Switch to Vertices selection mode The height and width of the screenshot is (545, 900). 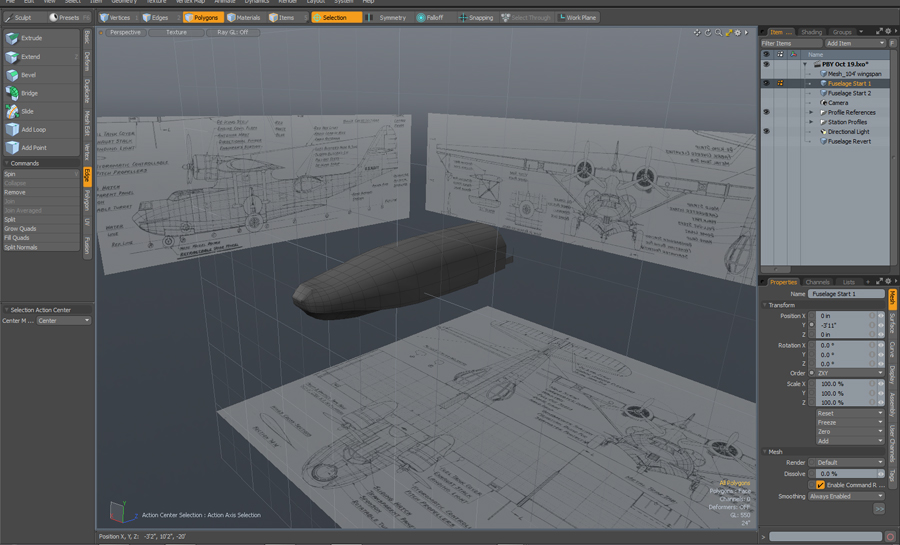pos(119,18)
